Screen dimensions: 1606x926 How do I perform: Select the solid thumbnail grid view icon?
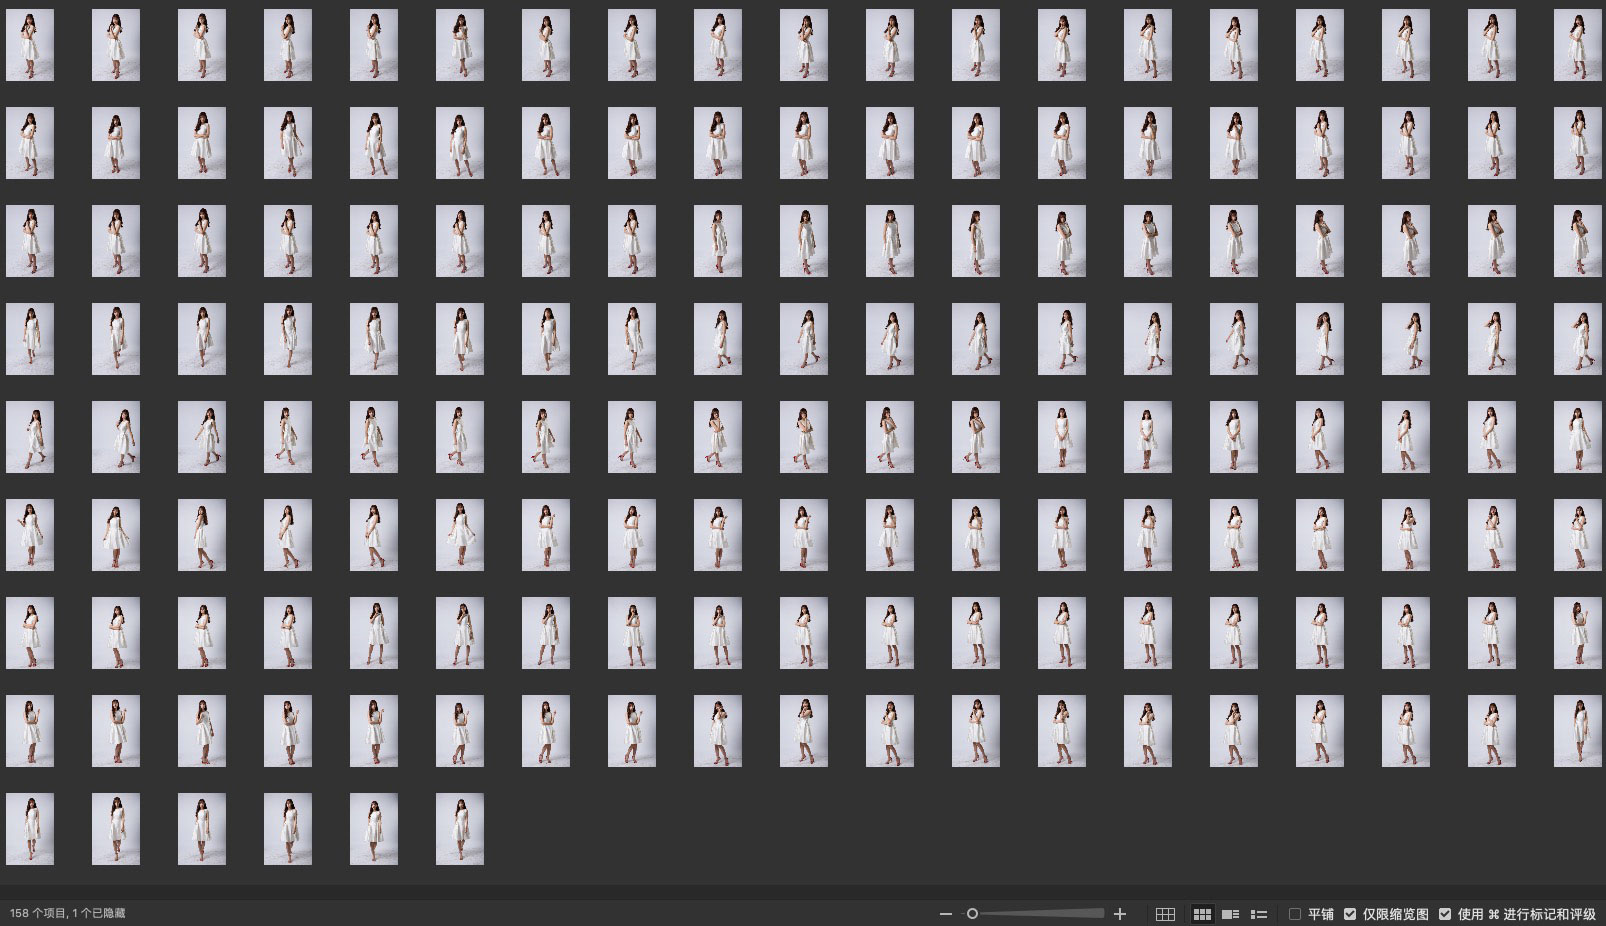pos(1202,914)
